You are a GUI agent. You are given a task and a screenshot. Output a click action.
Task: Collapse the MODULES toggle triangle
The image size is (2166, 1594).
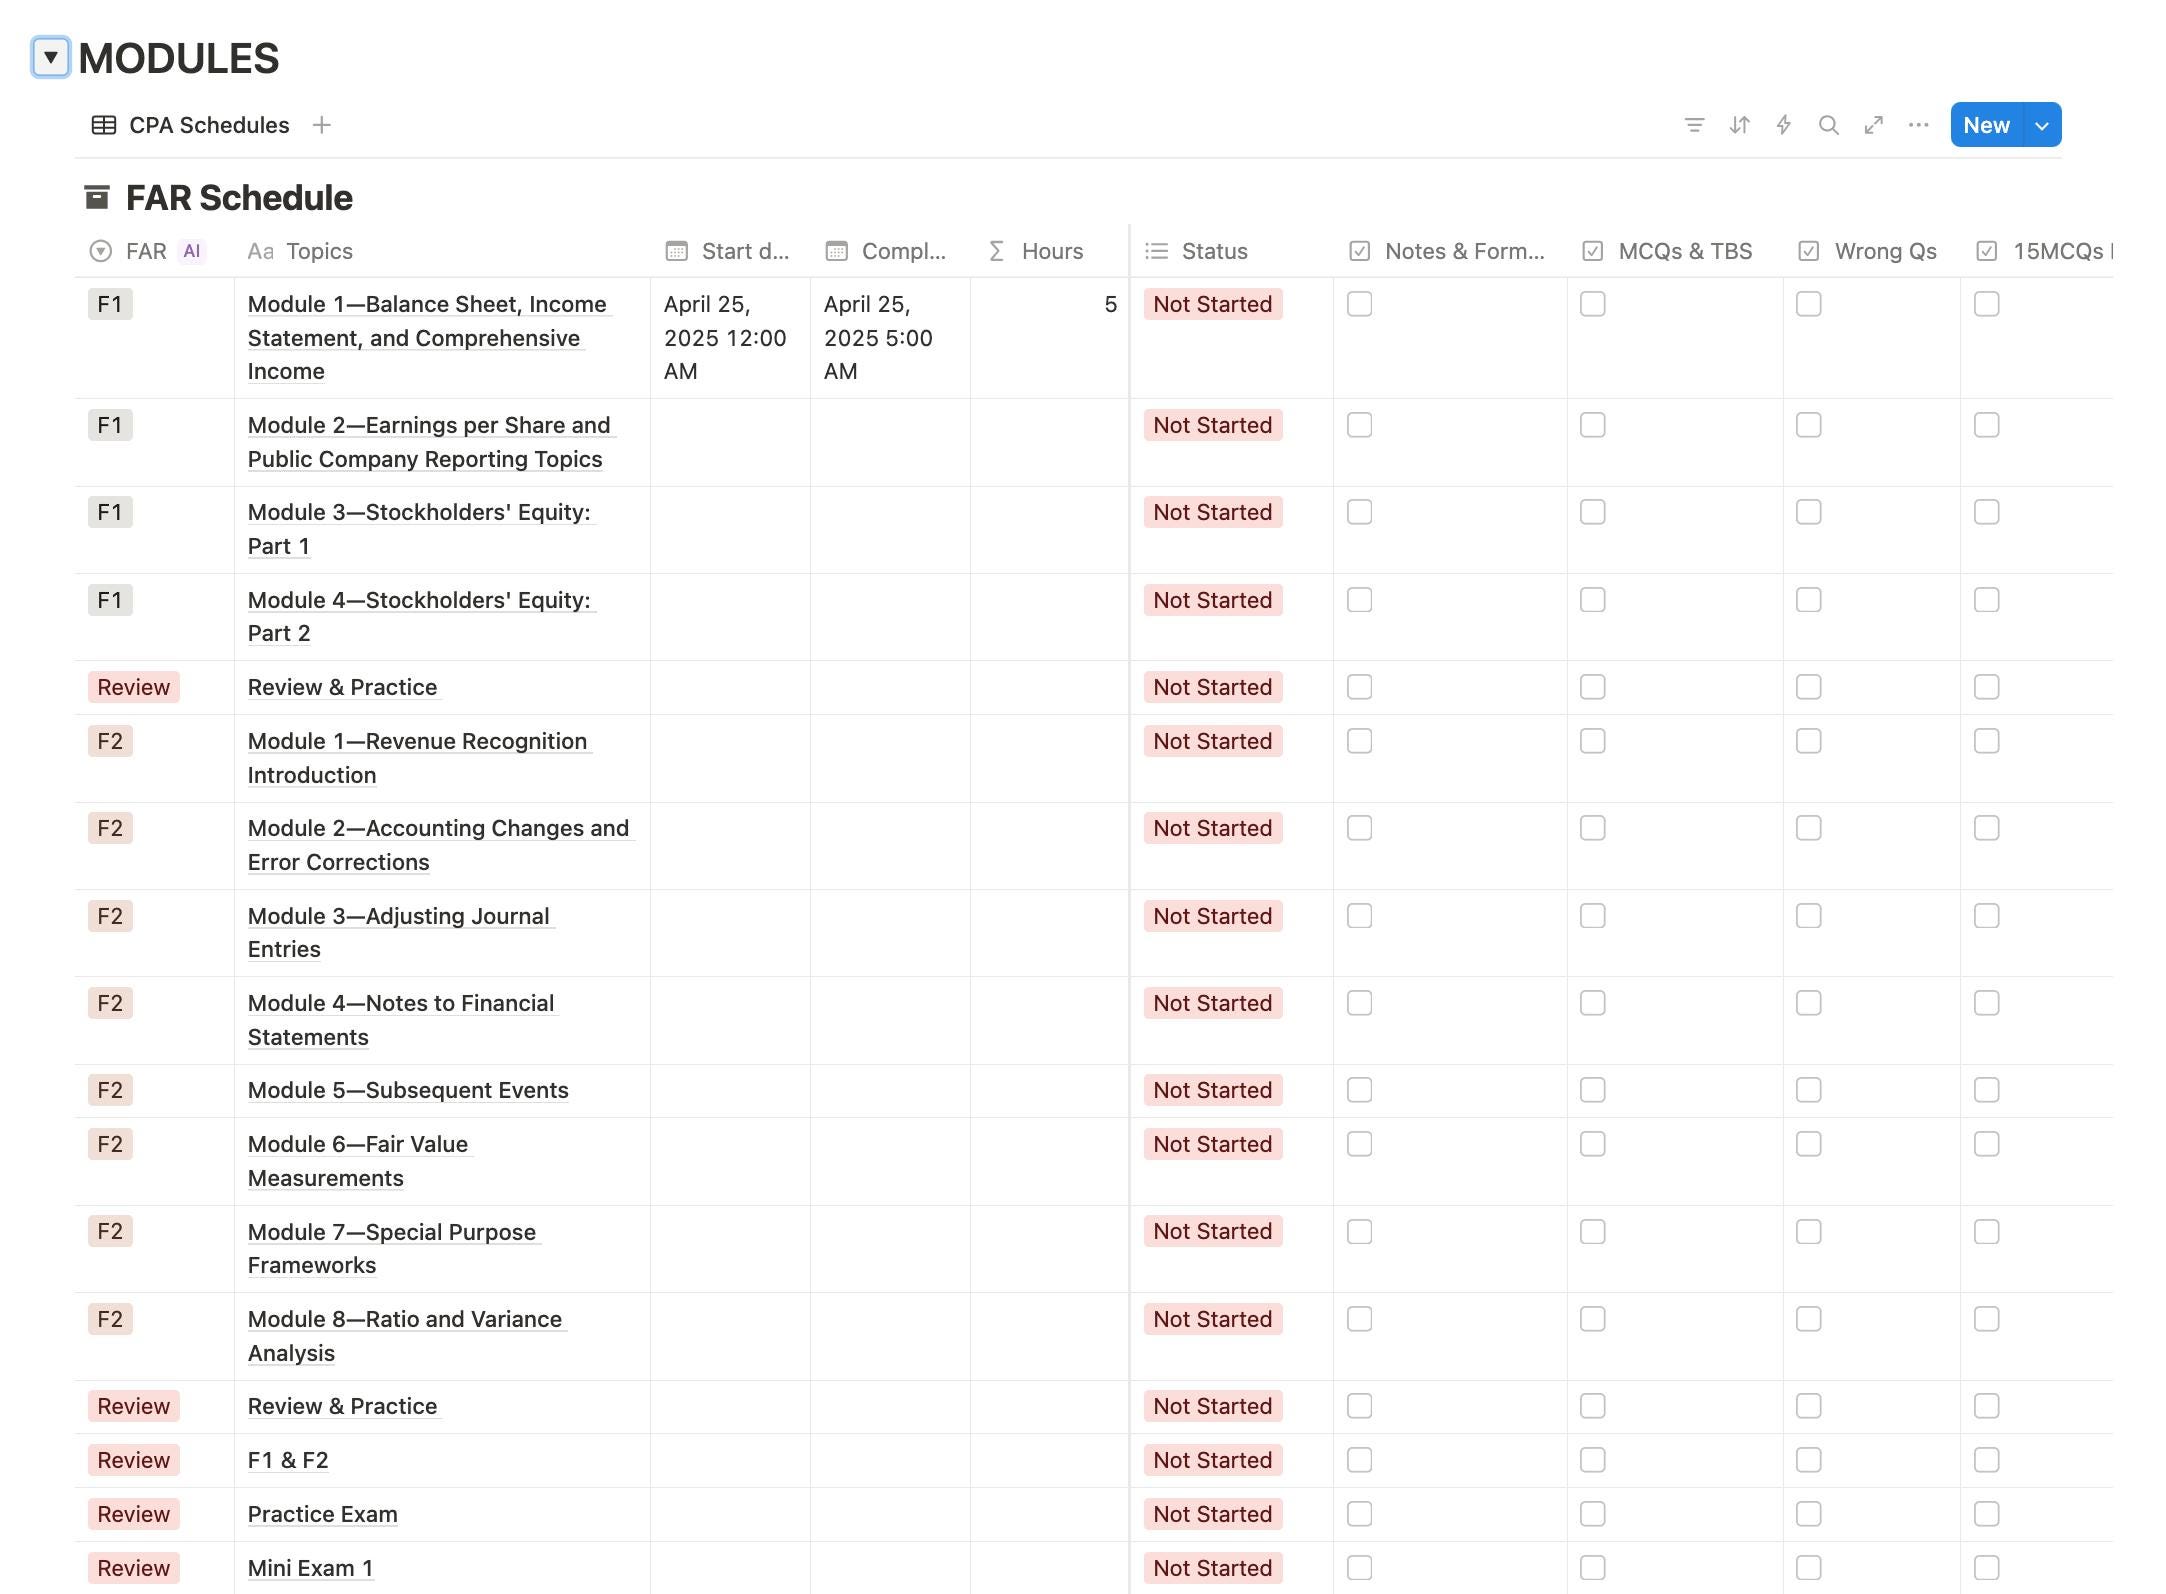point(50,57)
